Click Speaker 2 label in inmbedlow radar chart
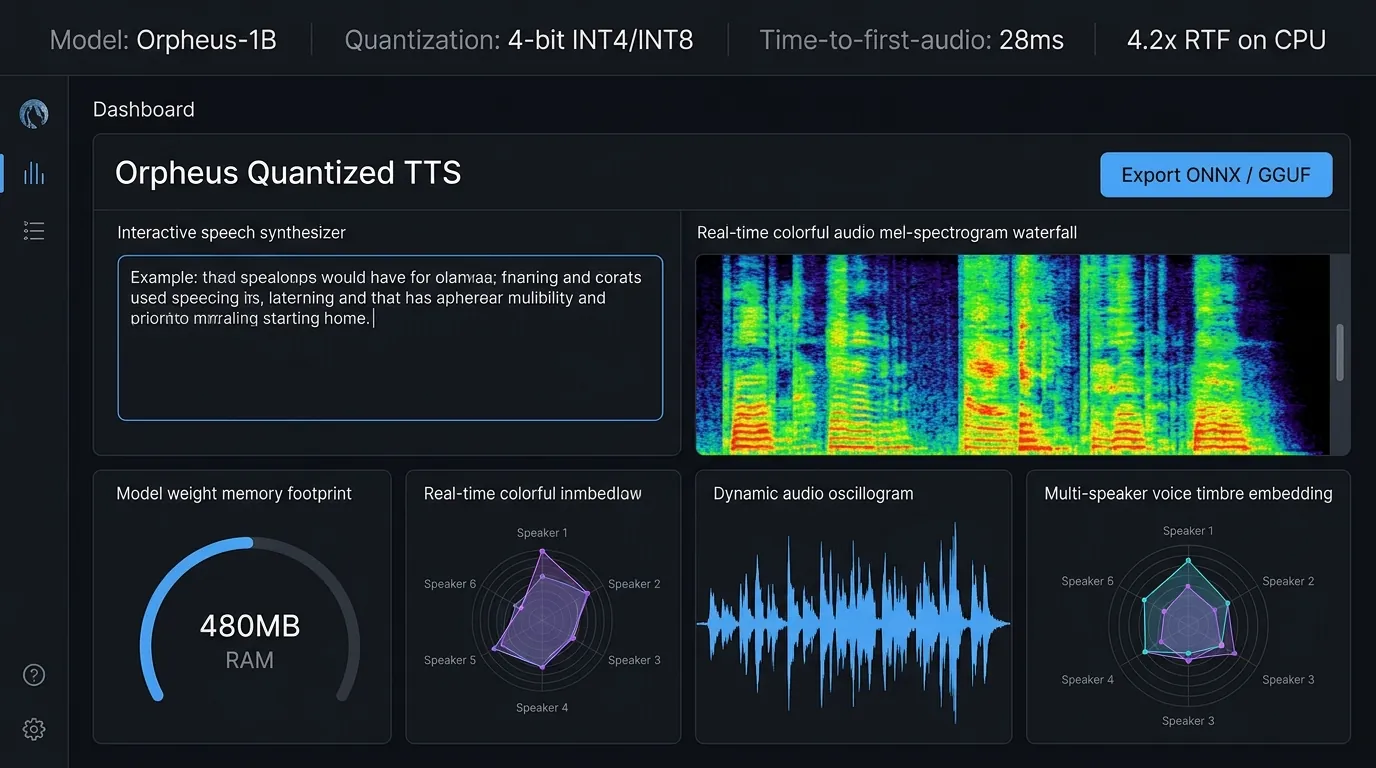The height and width of the screenshot is (768, 1376). coord(634,584)
